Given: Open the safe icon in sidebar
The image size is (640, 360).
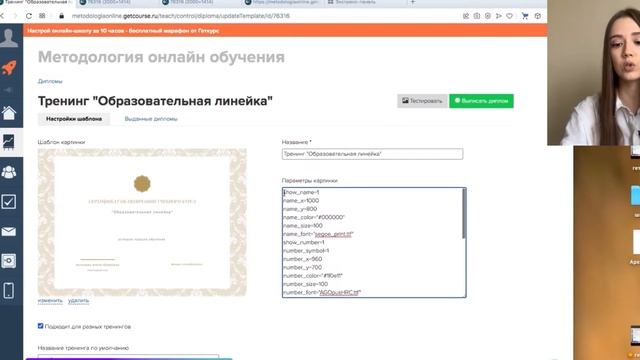Looking at the screenshot, I should point(9,261).
